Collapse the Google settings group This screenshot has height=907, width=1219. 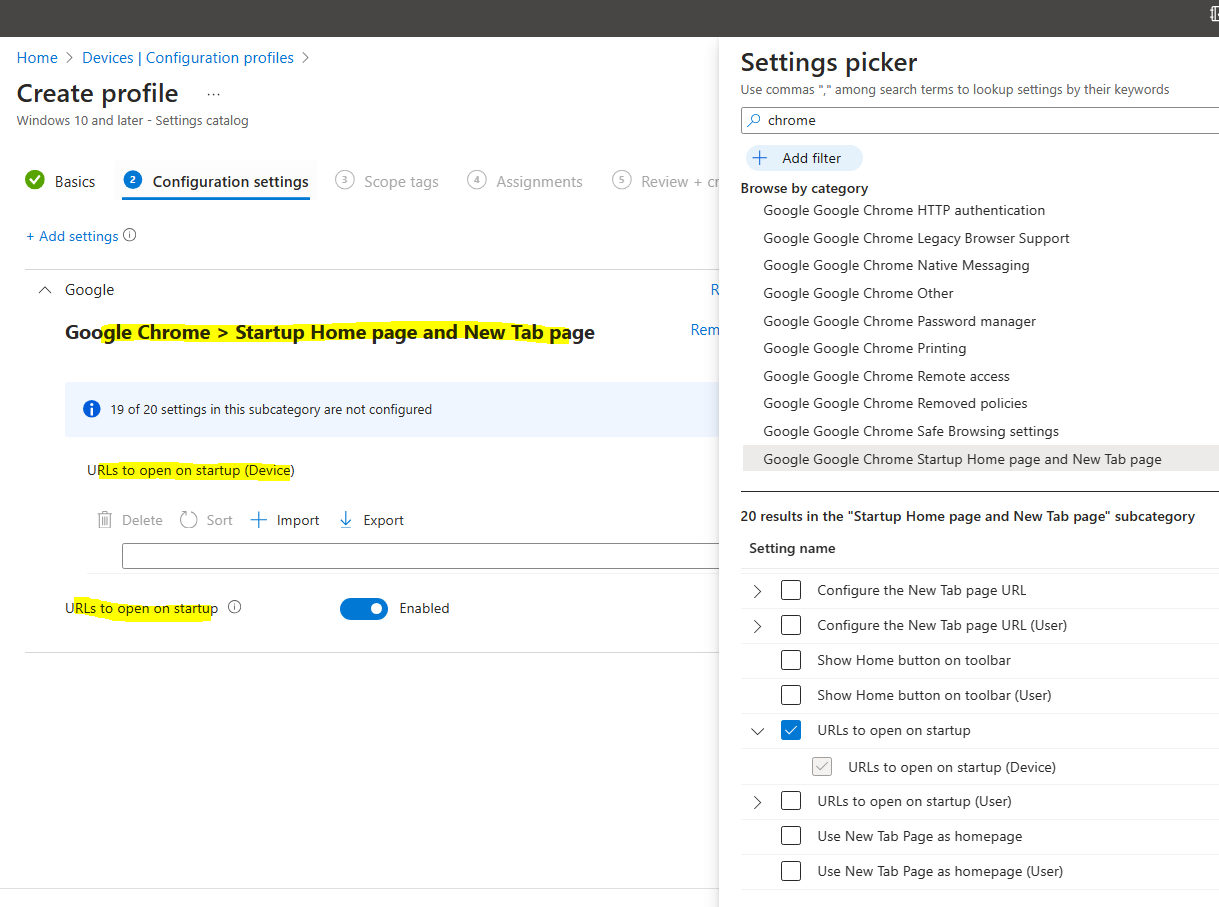tap(44, 290)
